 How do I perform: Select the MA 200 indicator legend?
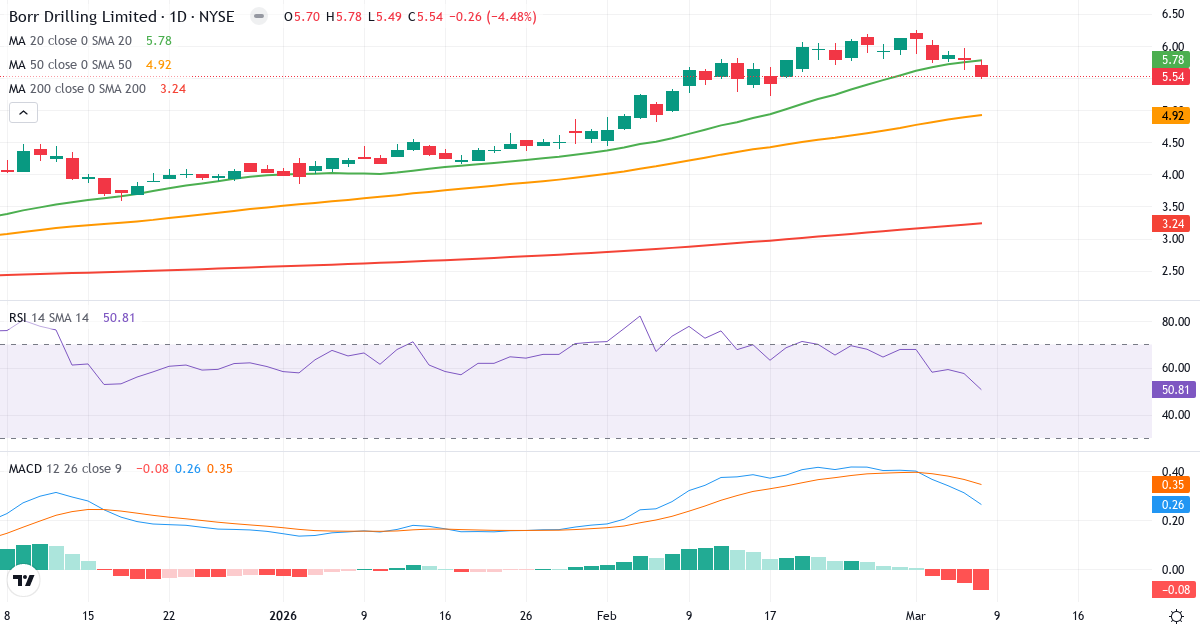[66, 88]
